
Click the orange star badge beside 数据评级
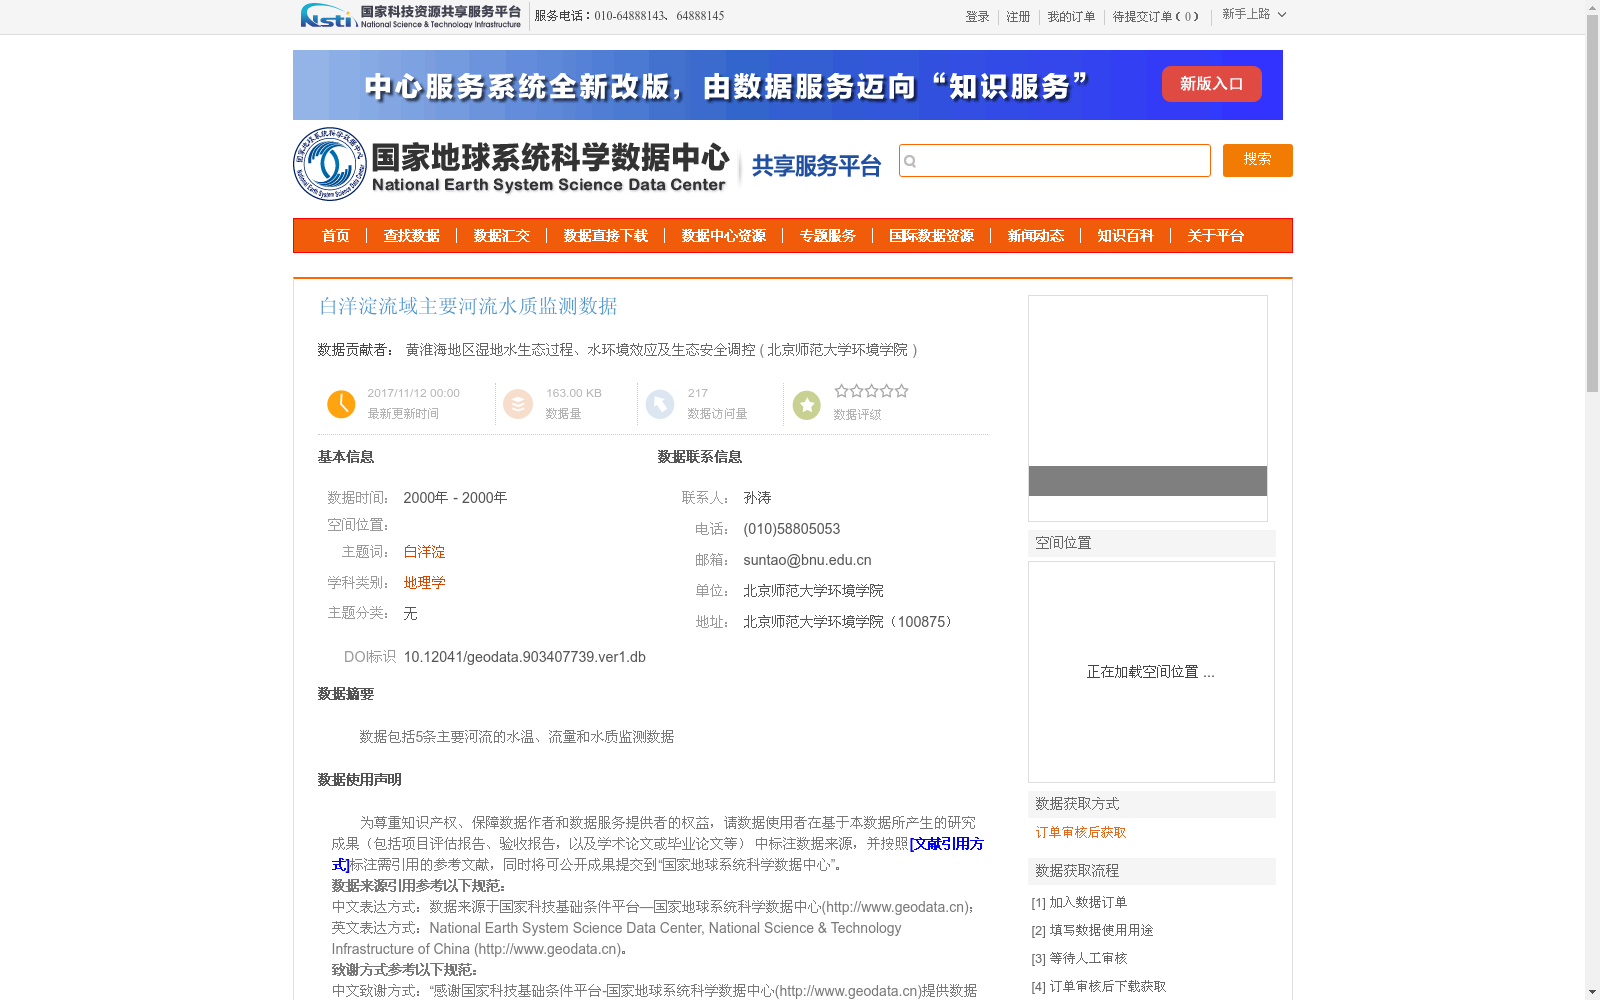(x=806, y=403)
